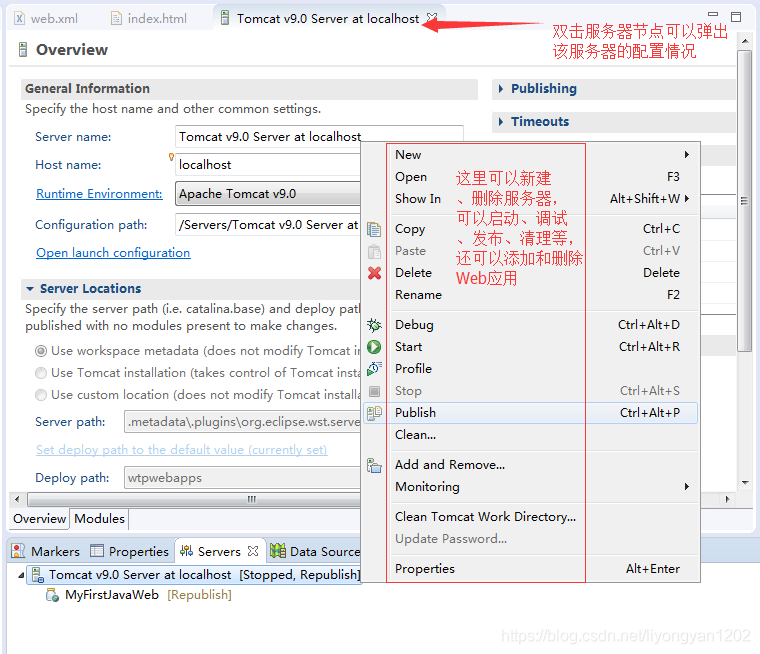
Task: Click the Tomcat server icon in Servers list
Action: coord(37,574)
